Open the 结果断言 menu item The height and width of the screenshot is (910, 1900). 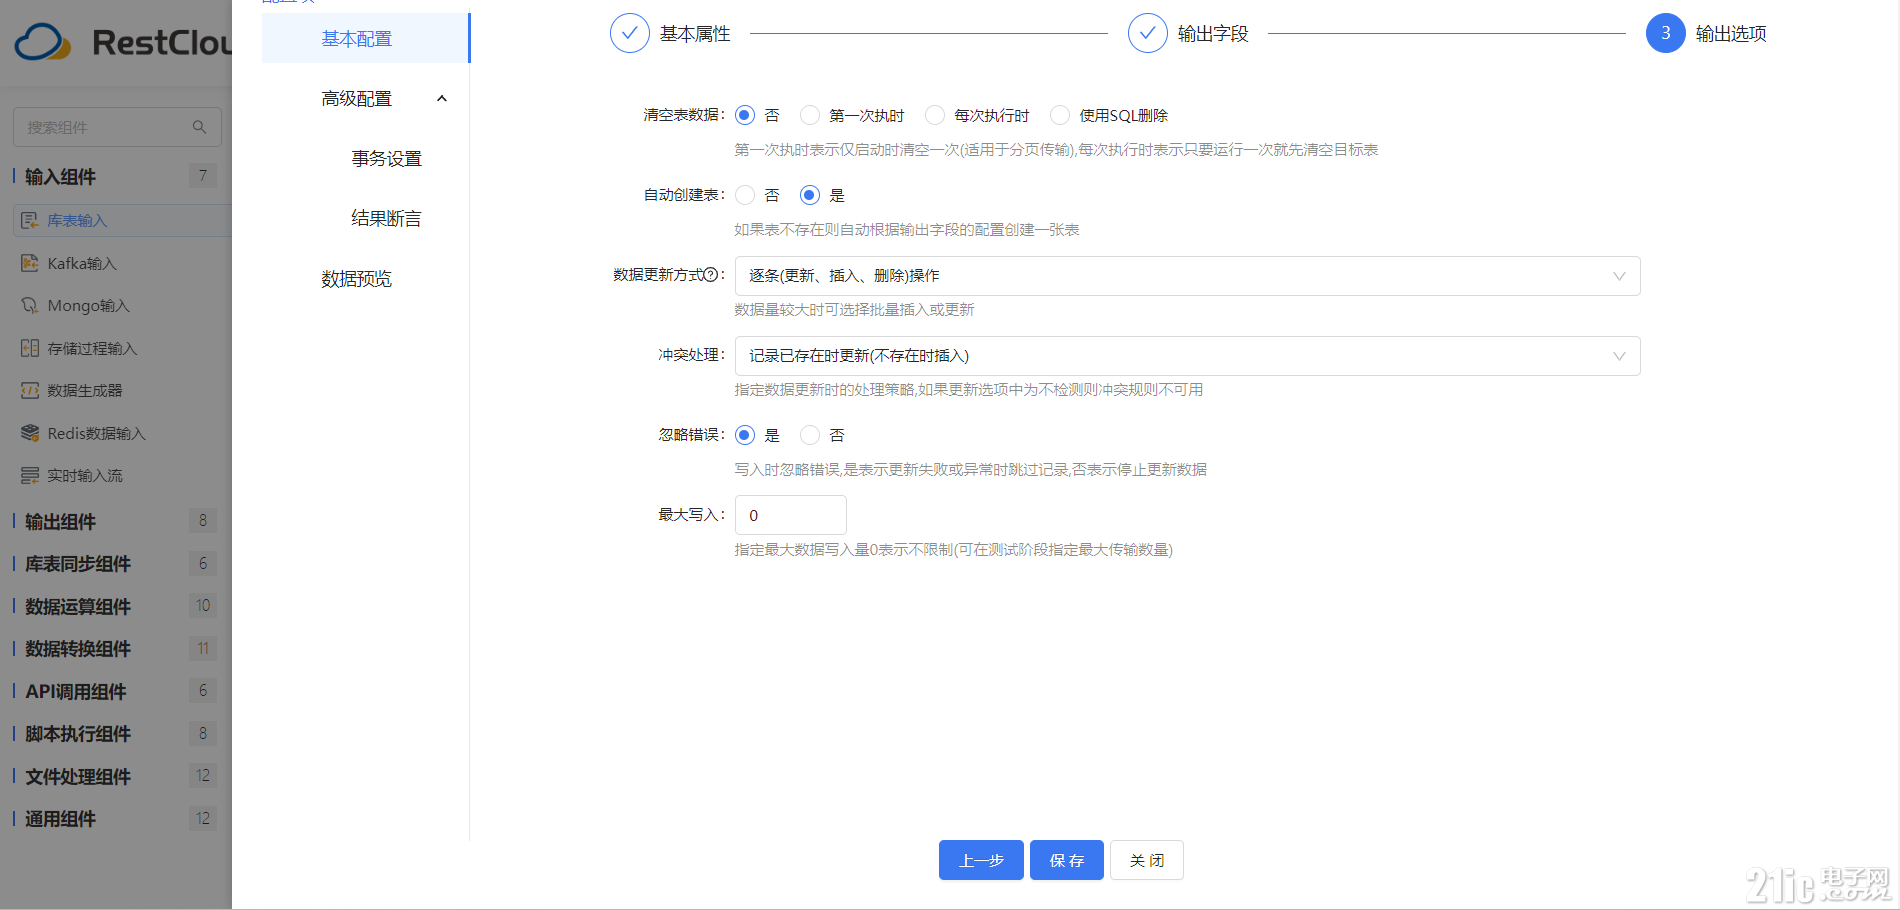pos(386,218)
